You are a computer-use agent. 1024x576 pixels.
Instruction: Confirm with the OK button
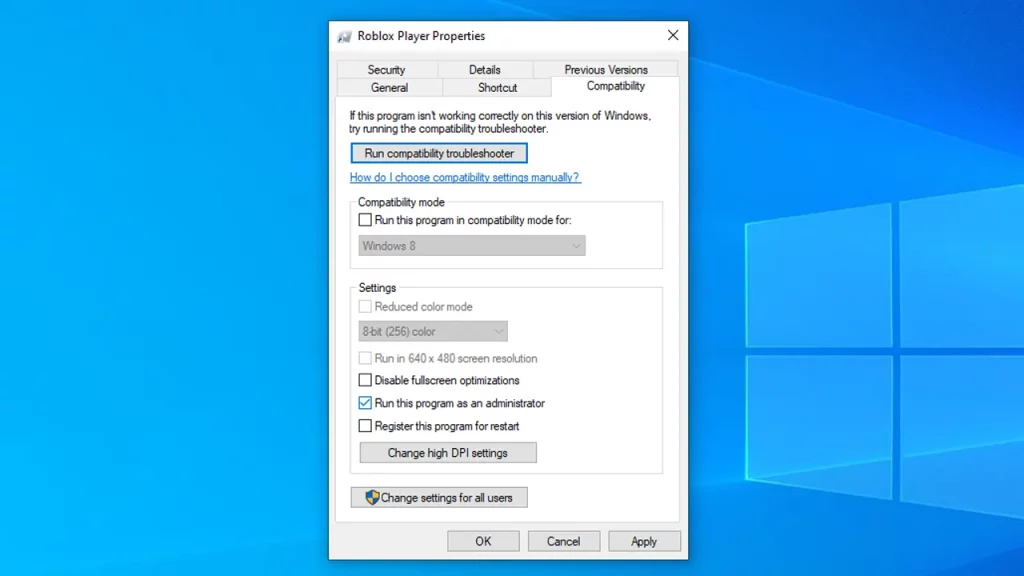pyautogui.click(x=483, y=541)
